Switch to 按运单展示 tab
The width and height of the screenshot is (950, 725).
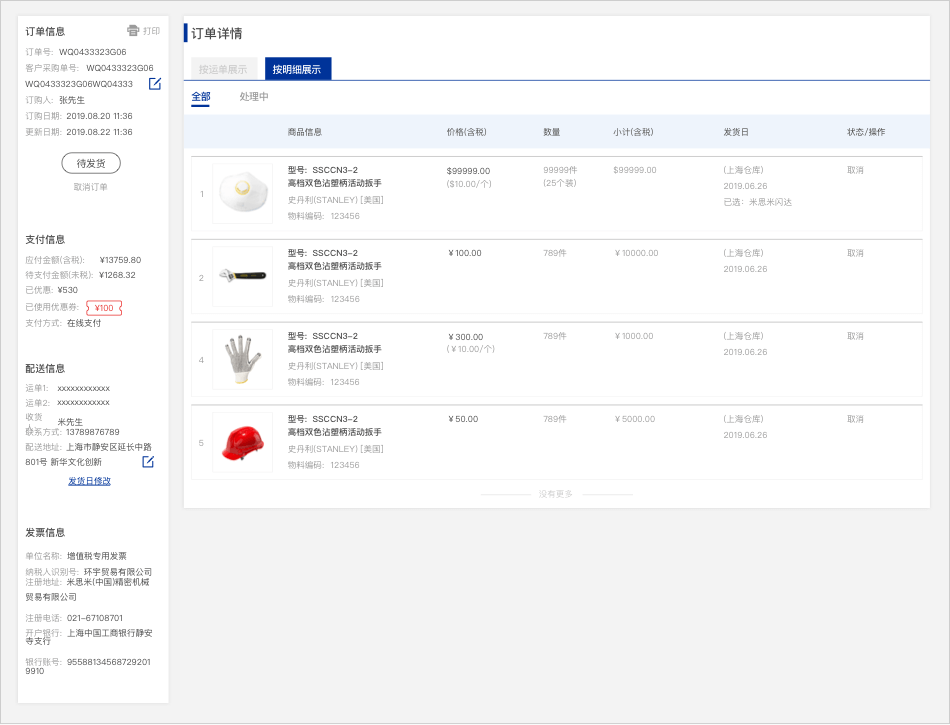223,69
